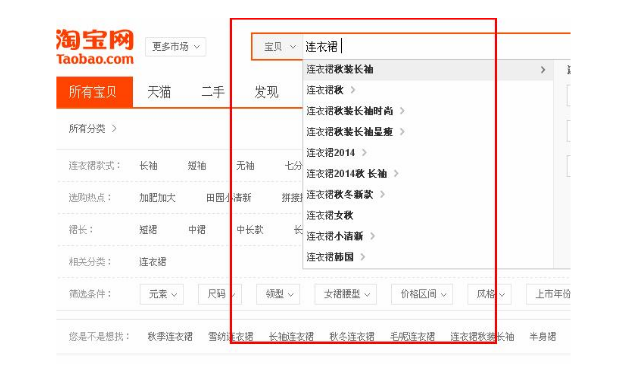Screen dimensions: 642x387
Task: Expand arrow next to 连衣裙韩国
Action: point(363,257)
